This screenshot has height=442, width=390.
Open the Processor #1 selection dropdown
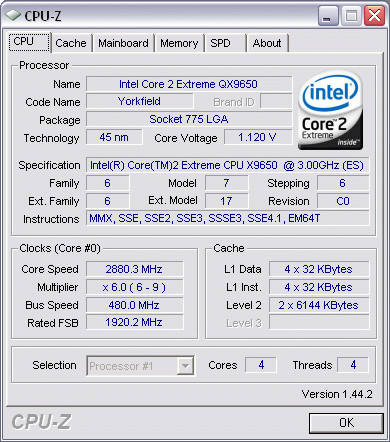[140, 366]
